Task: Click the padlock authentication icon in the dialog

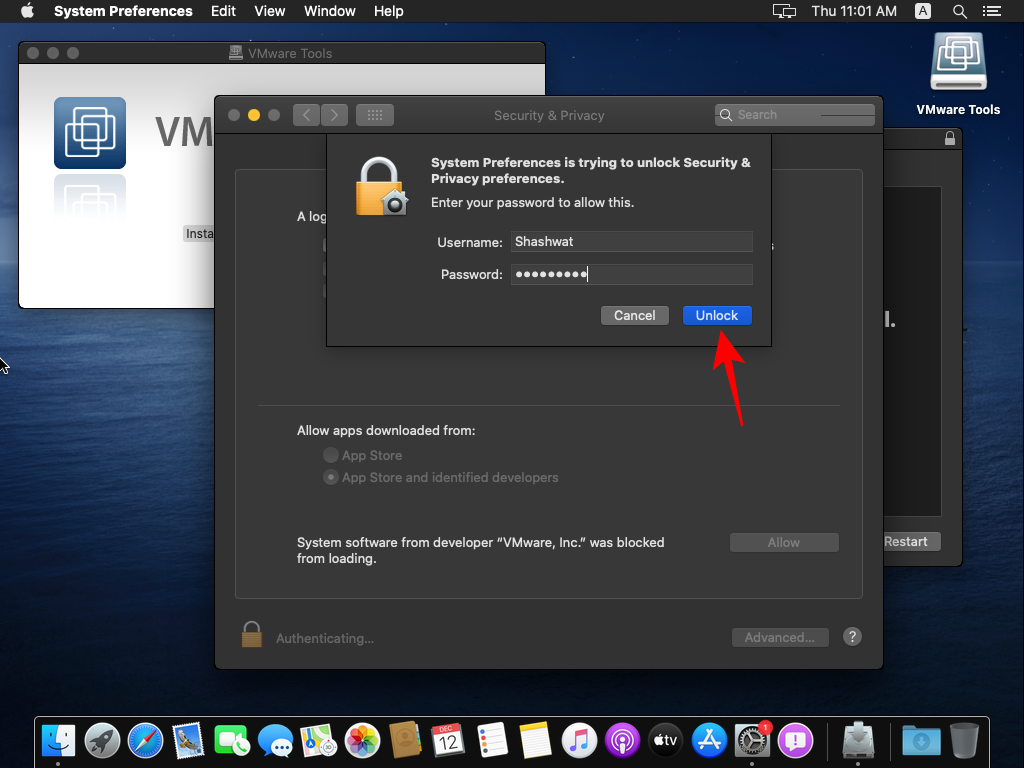Action: point(381,186)
